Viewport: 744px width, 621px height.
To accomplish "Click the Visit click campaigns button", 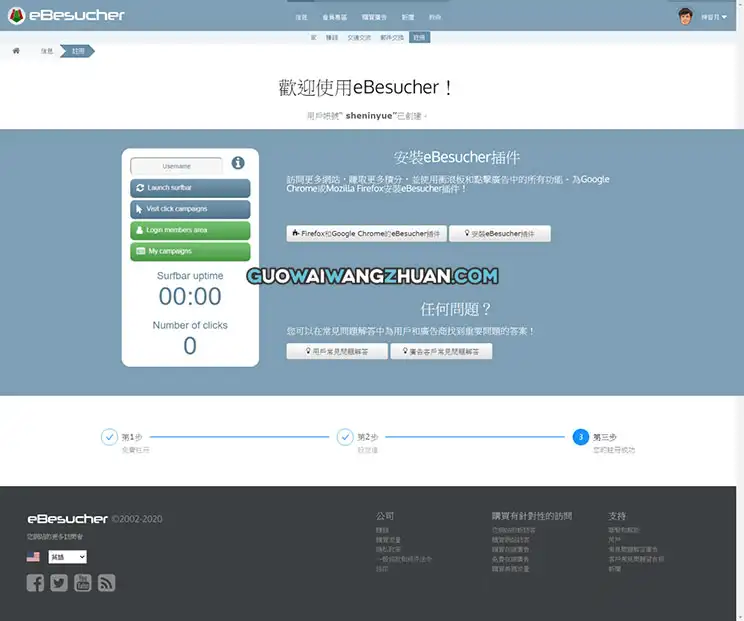I will (190, 209).
